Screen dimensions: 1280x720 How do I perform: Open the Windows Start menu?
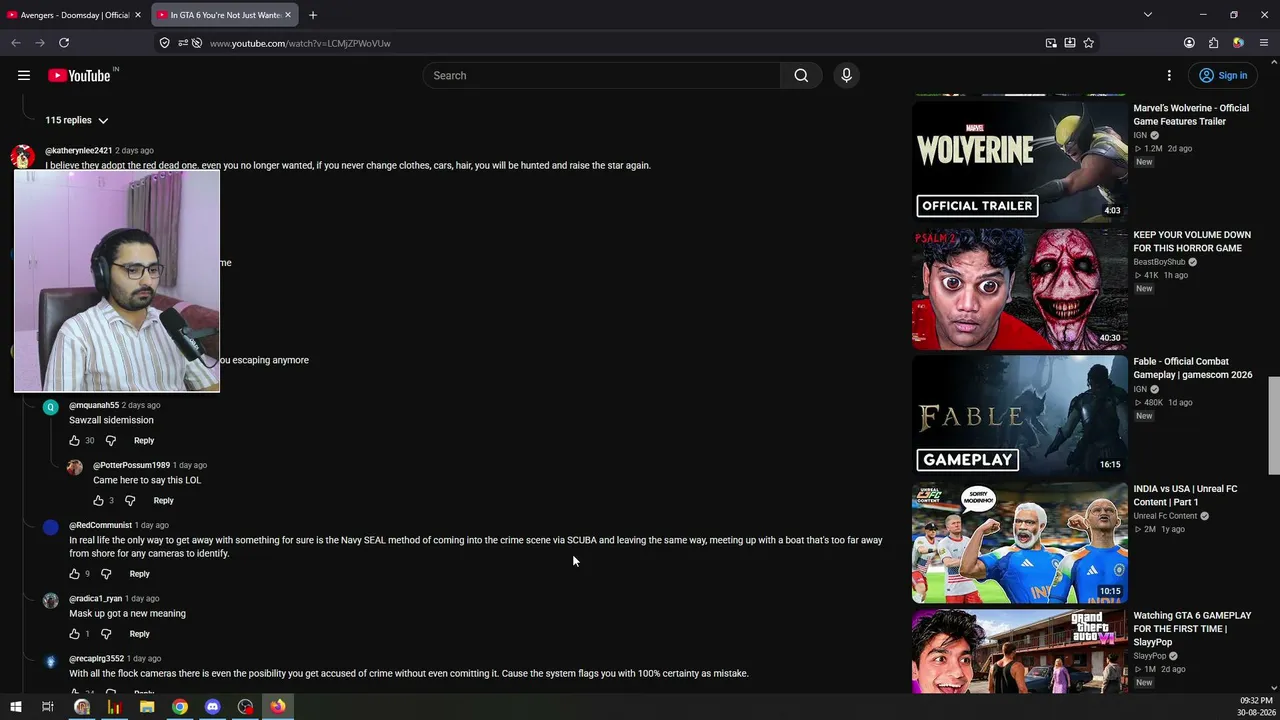[x=15, y=707]
